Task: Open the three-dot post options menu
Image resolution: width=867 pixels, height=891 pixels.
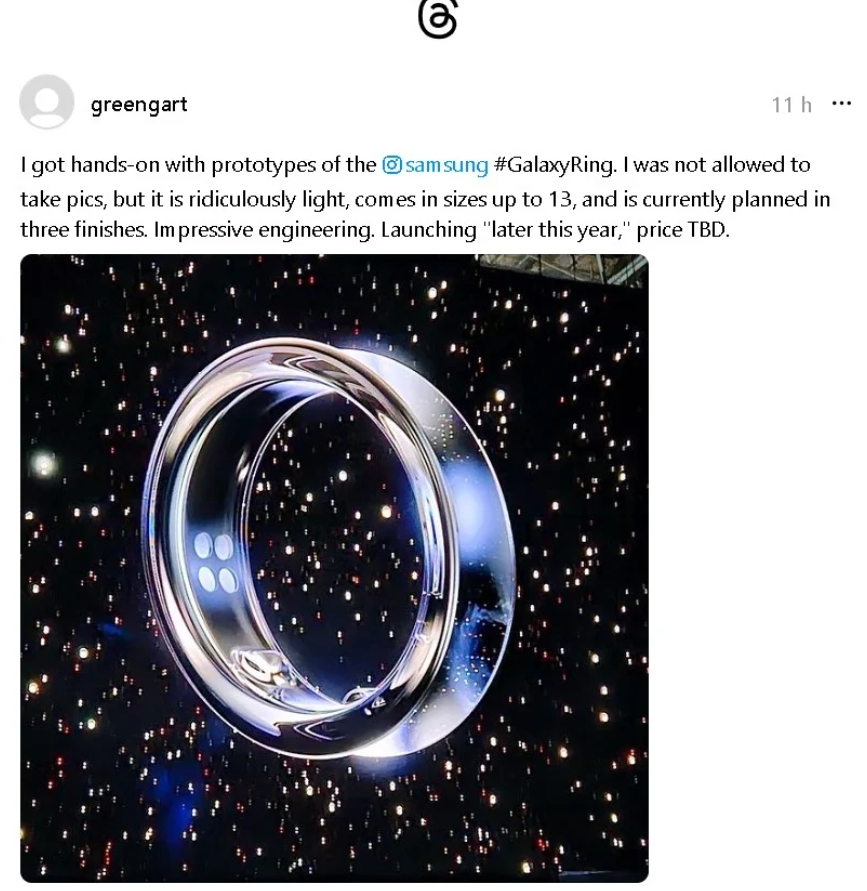Action: tap(841, 103)
